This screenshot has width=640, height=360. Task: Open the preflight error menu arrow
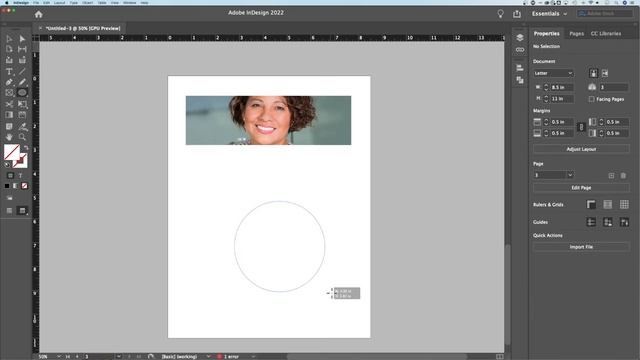[x=253, y=356]
